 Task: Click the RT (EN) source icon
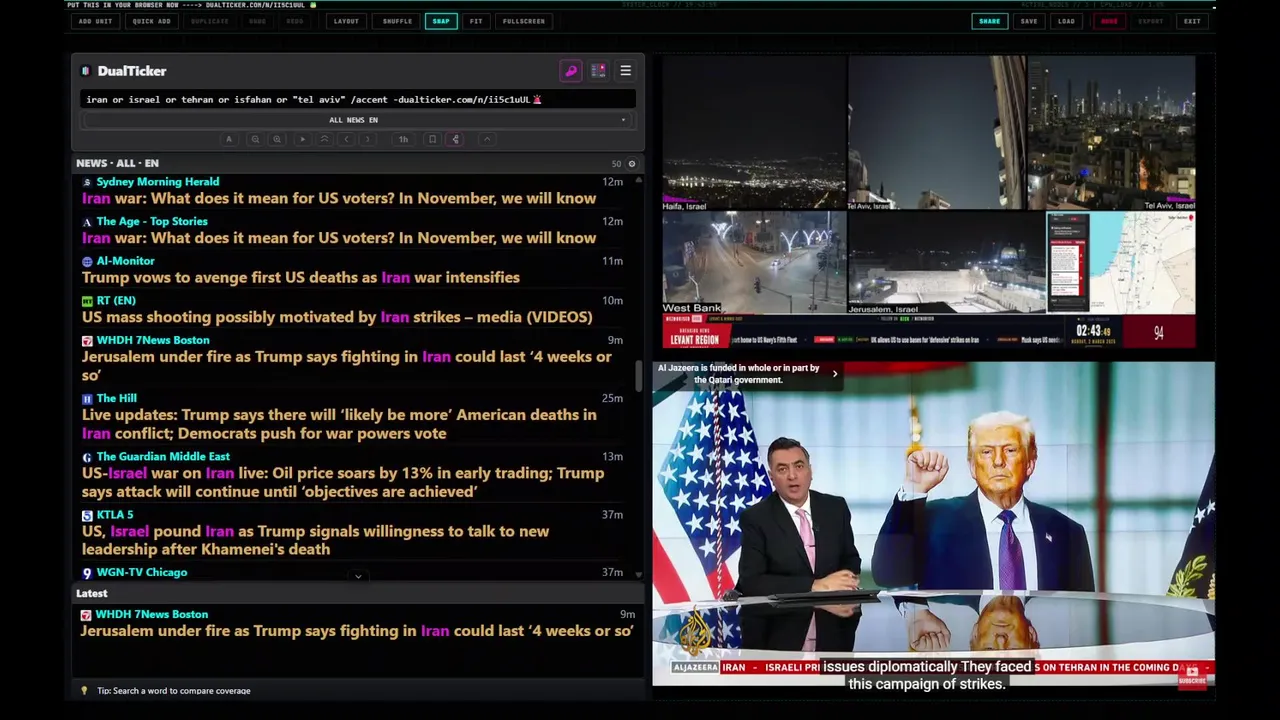[87, 301]
